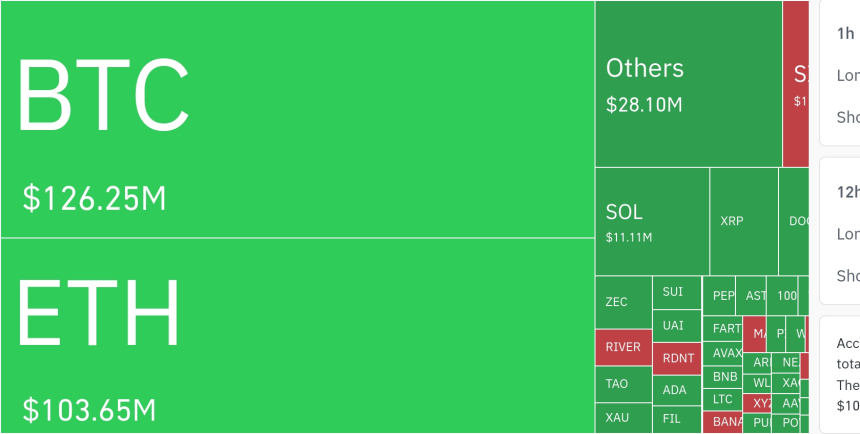Screen dimensions: 860x434
Task: Click the SOL heatmap tile
Action: click(652, 221)
